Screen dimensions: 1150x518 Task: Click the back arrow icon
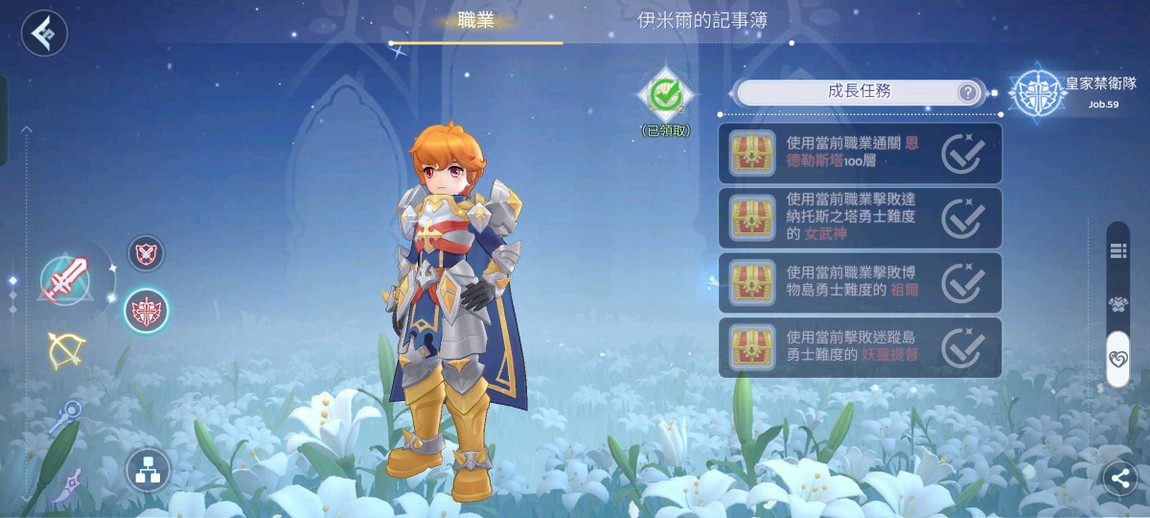pyautogui.click(x=44, y=33)
